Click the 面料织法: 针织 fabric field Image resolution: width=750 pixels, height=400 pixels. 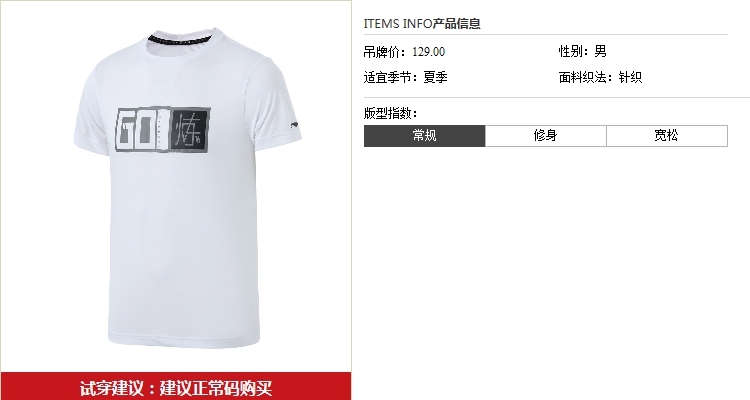[600, 77]
